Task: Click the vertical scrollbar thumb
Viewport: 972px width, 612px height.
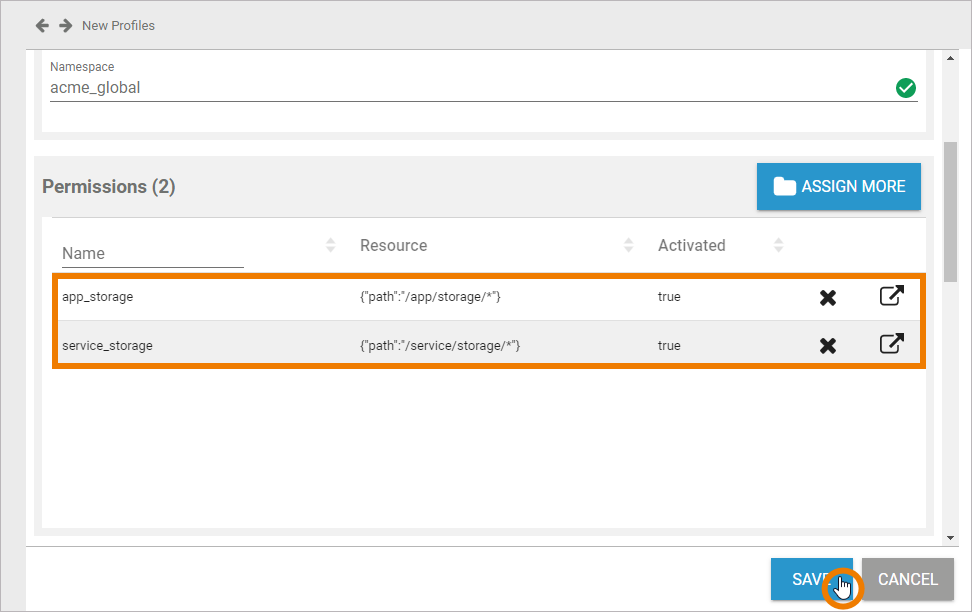Action: click(x=950, y=200)
